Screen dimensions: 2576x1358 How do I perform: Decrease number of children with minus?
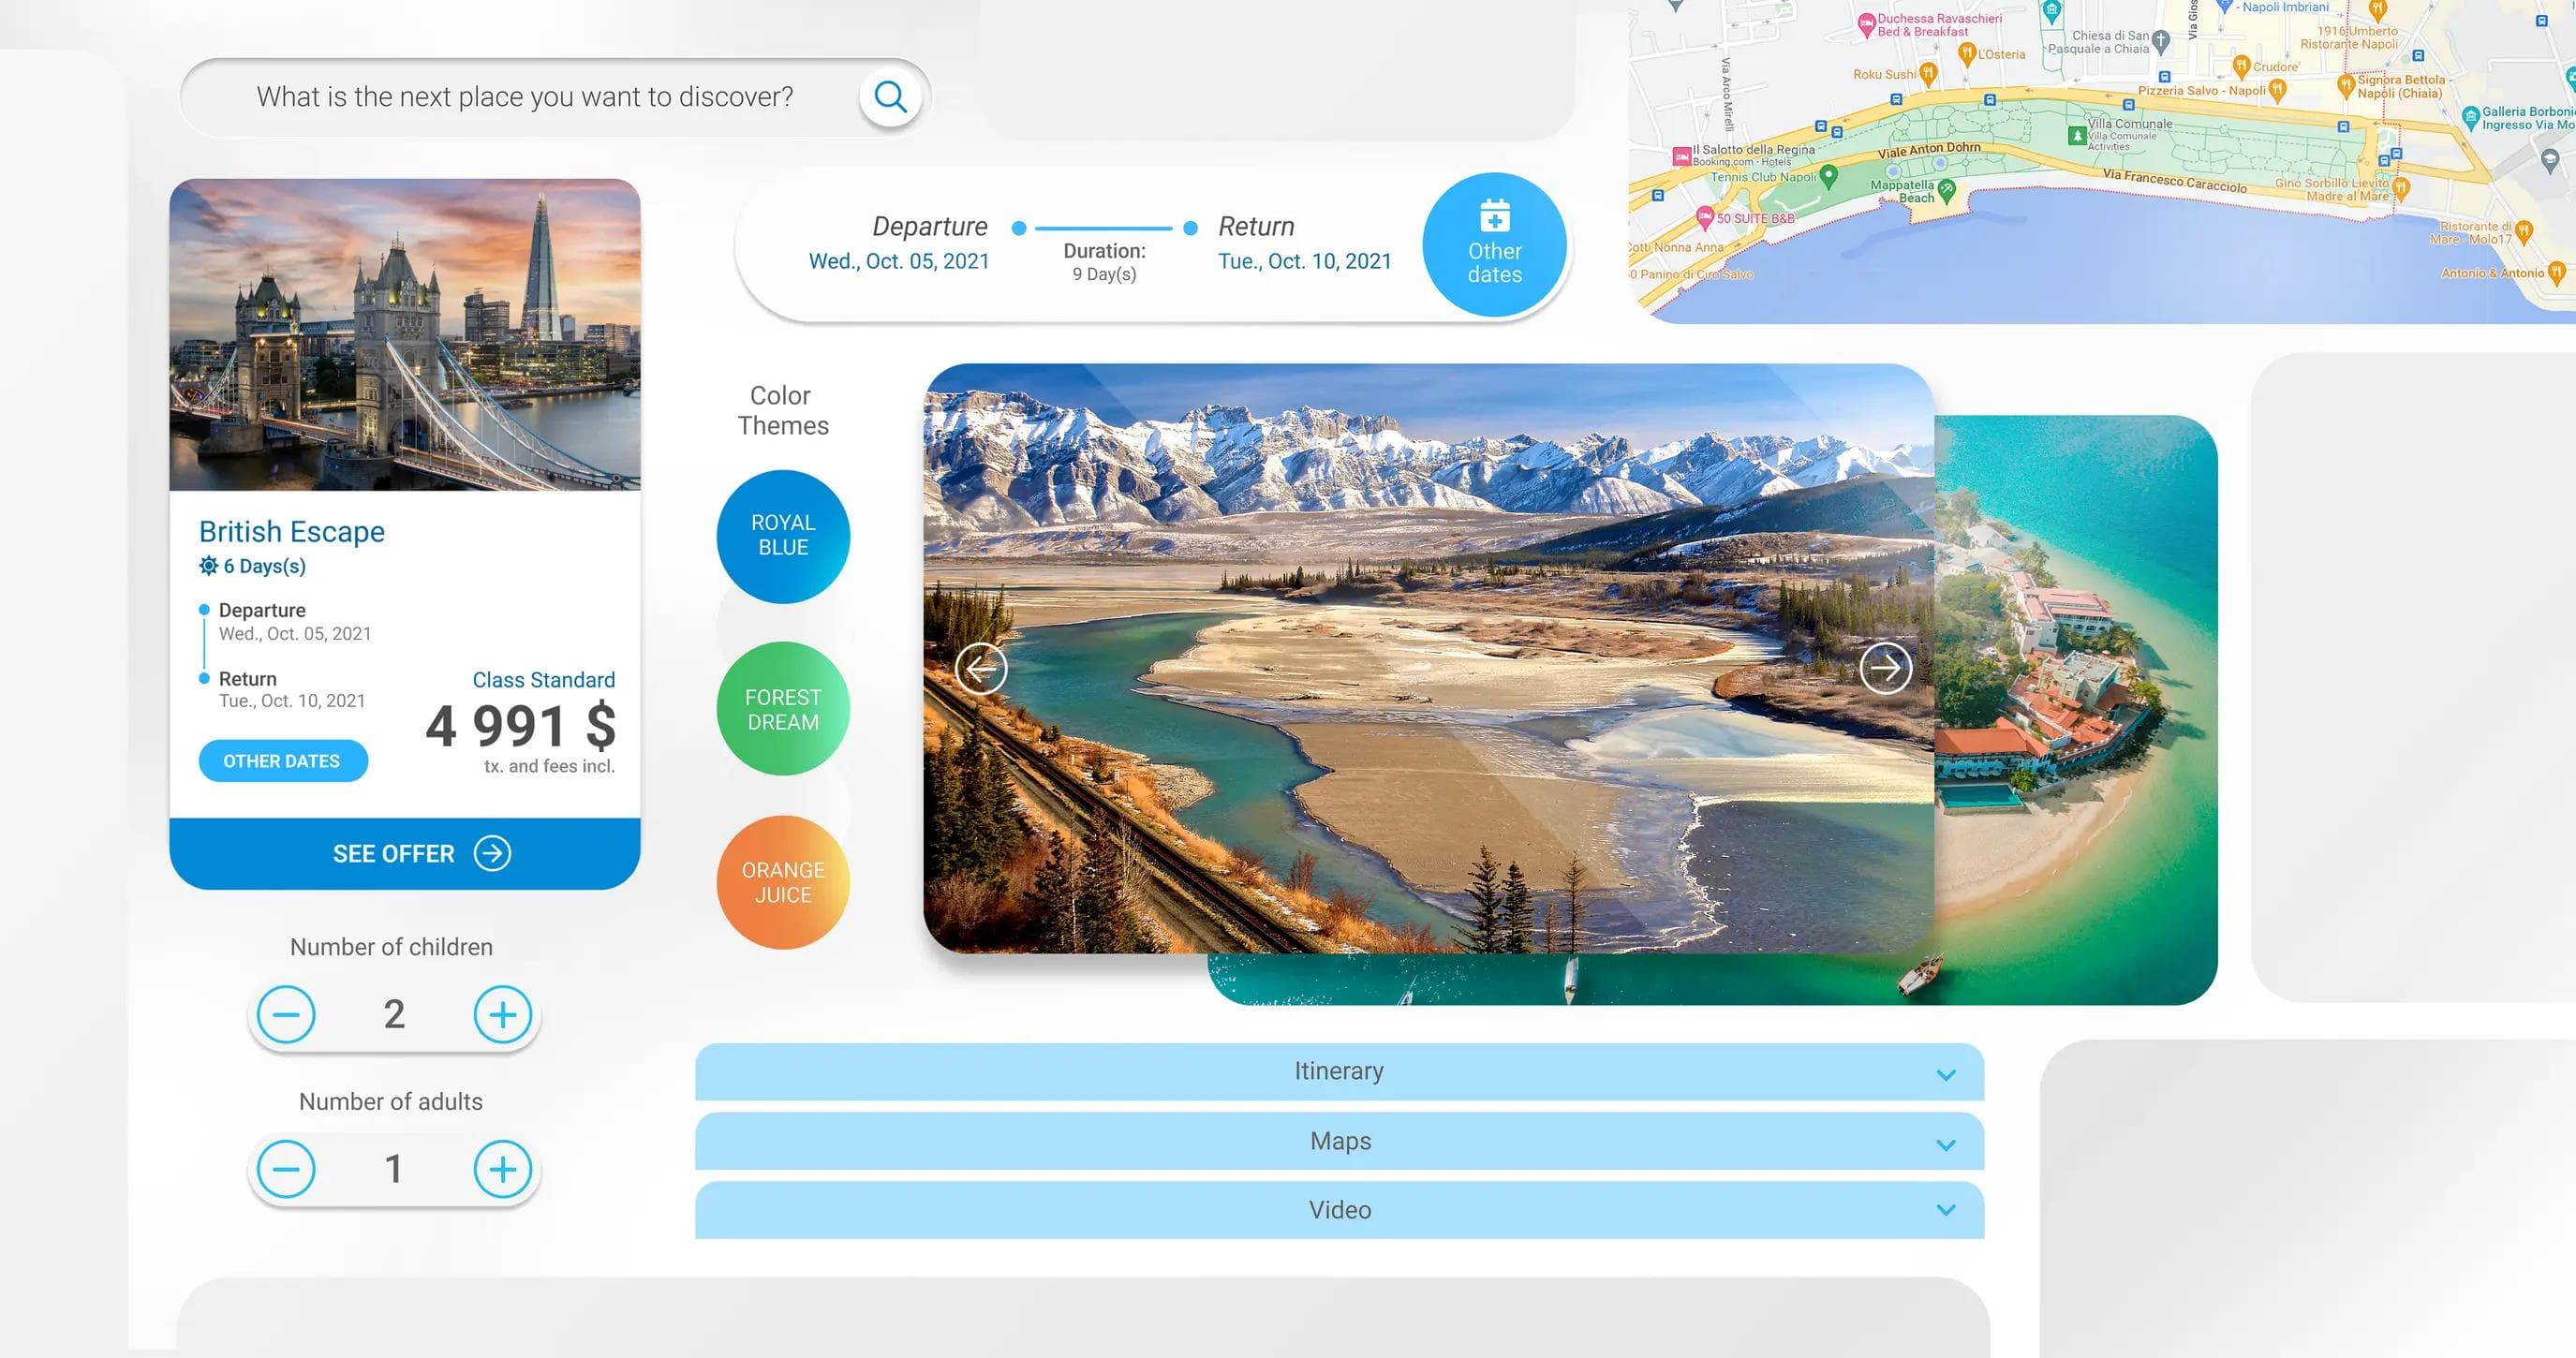286,1014
